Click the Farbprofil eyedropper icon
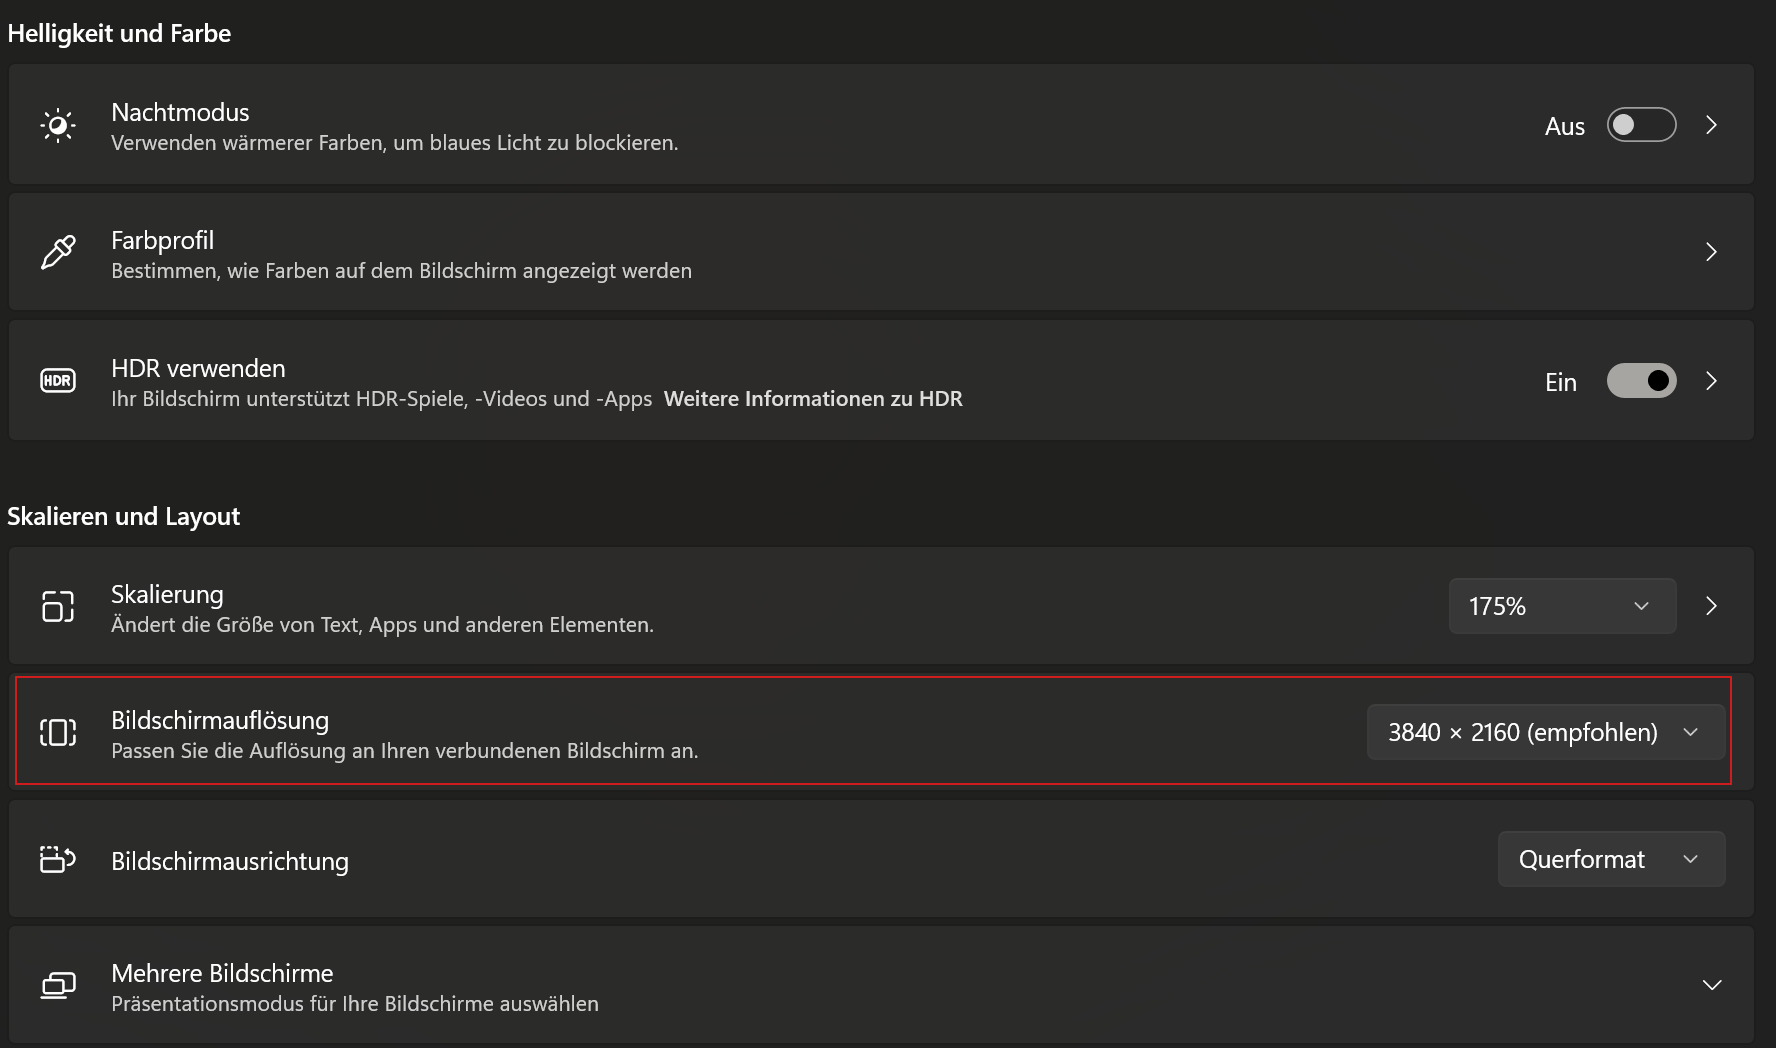 (x=58, y=252)
